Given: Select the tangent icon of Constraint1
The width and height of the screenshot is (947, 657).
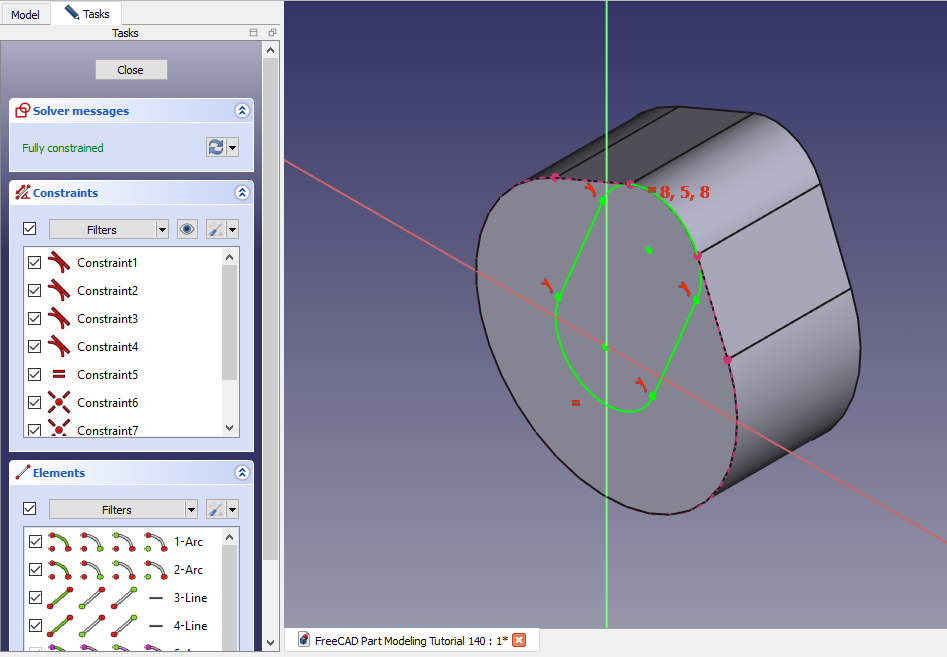Looking at the screenshot, I should pos(61,262).
